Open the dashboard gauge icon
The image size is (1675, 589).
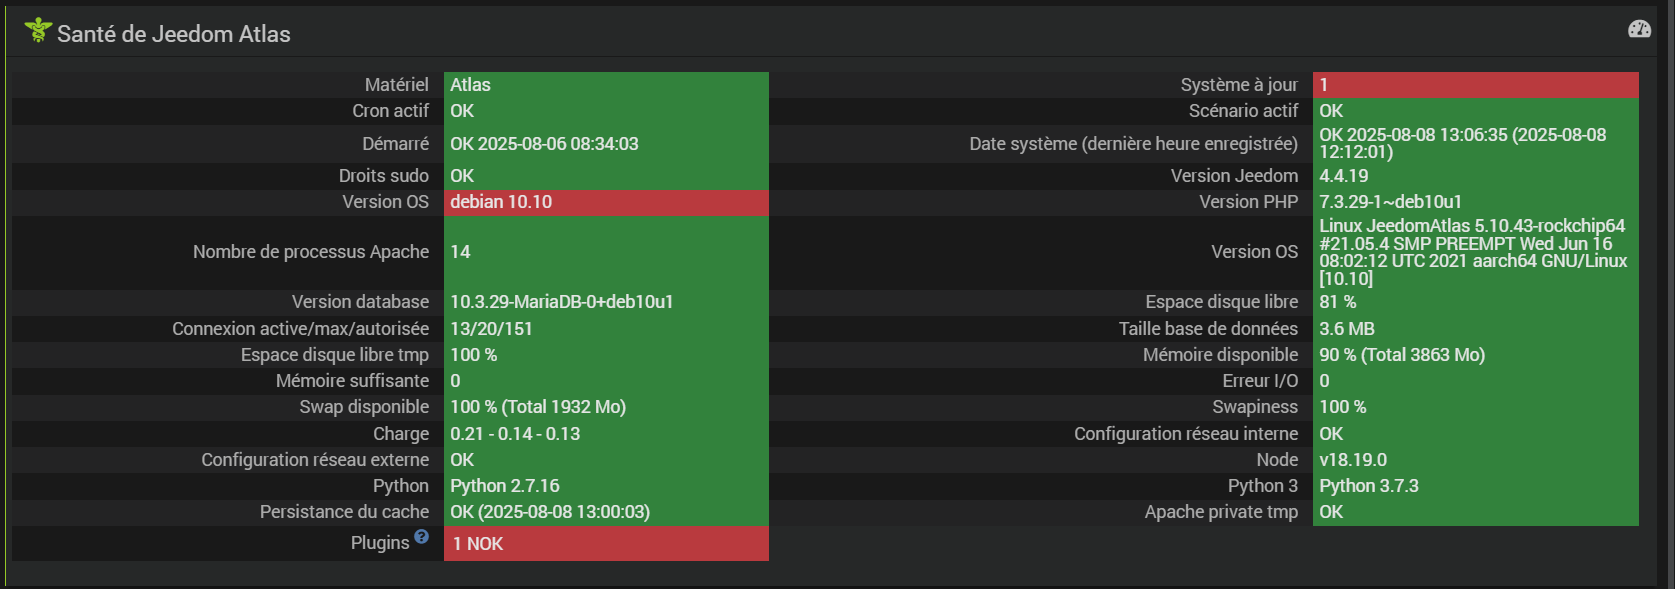tap(1639, 29)
